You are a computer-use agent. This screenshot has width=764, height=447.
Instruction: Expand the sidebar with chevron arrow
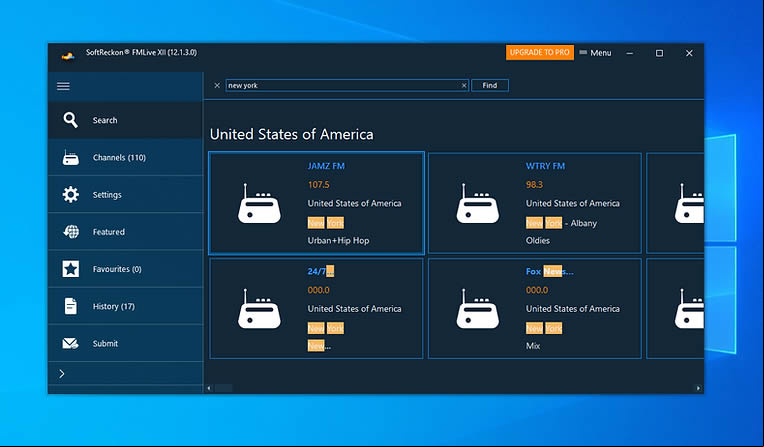tap(62, 374)
